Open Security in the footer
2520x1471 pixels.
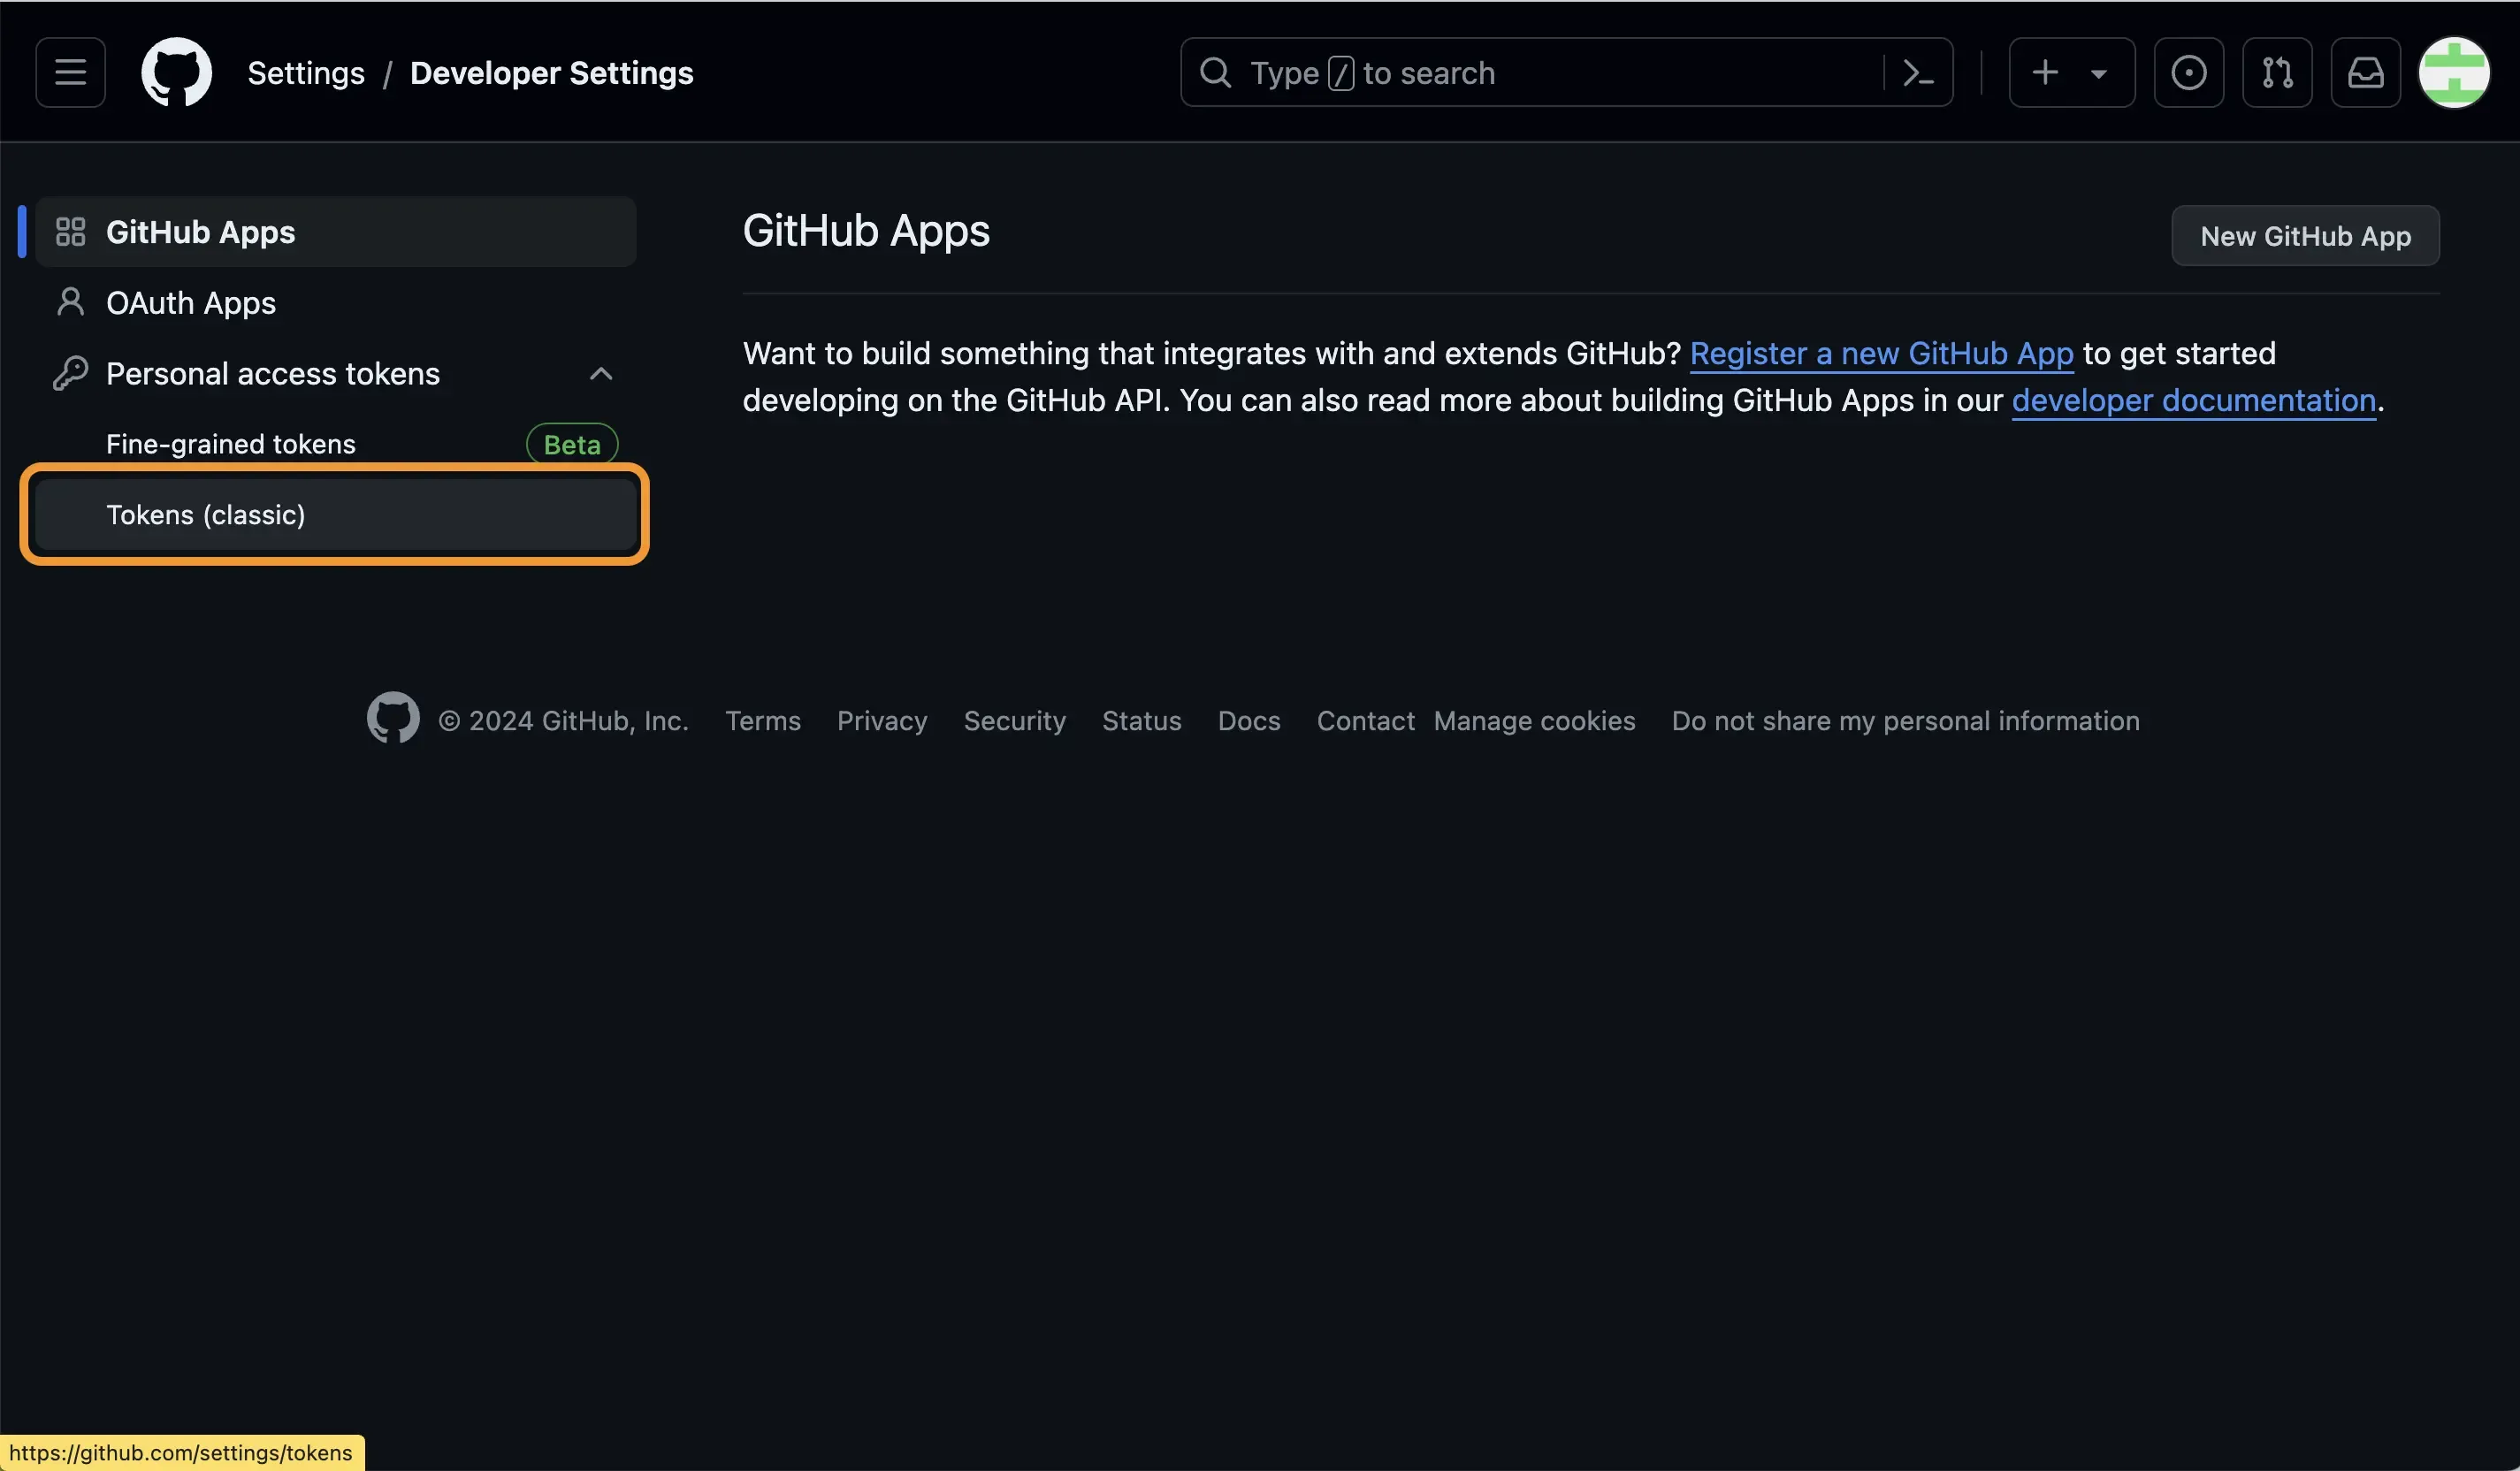[1014, 720]
